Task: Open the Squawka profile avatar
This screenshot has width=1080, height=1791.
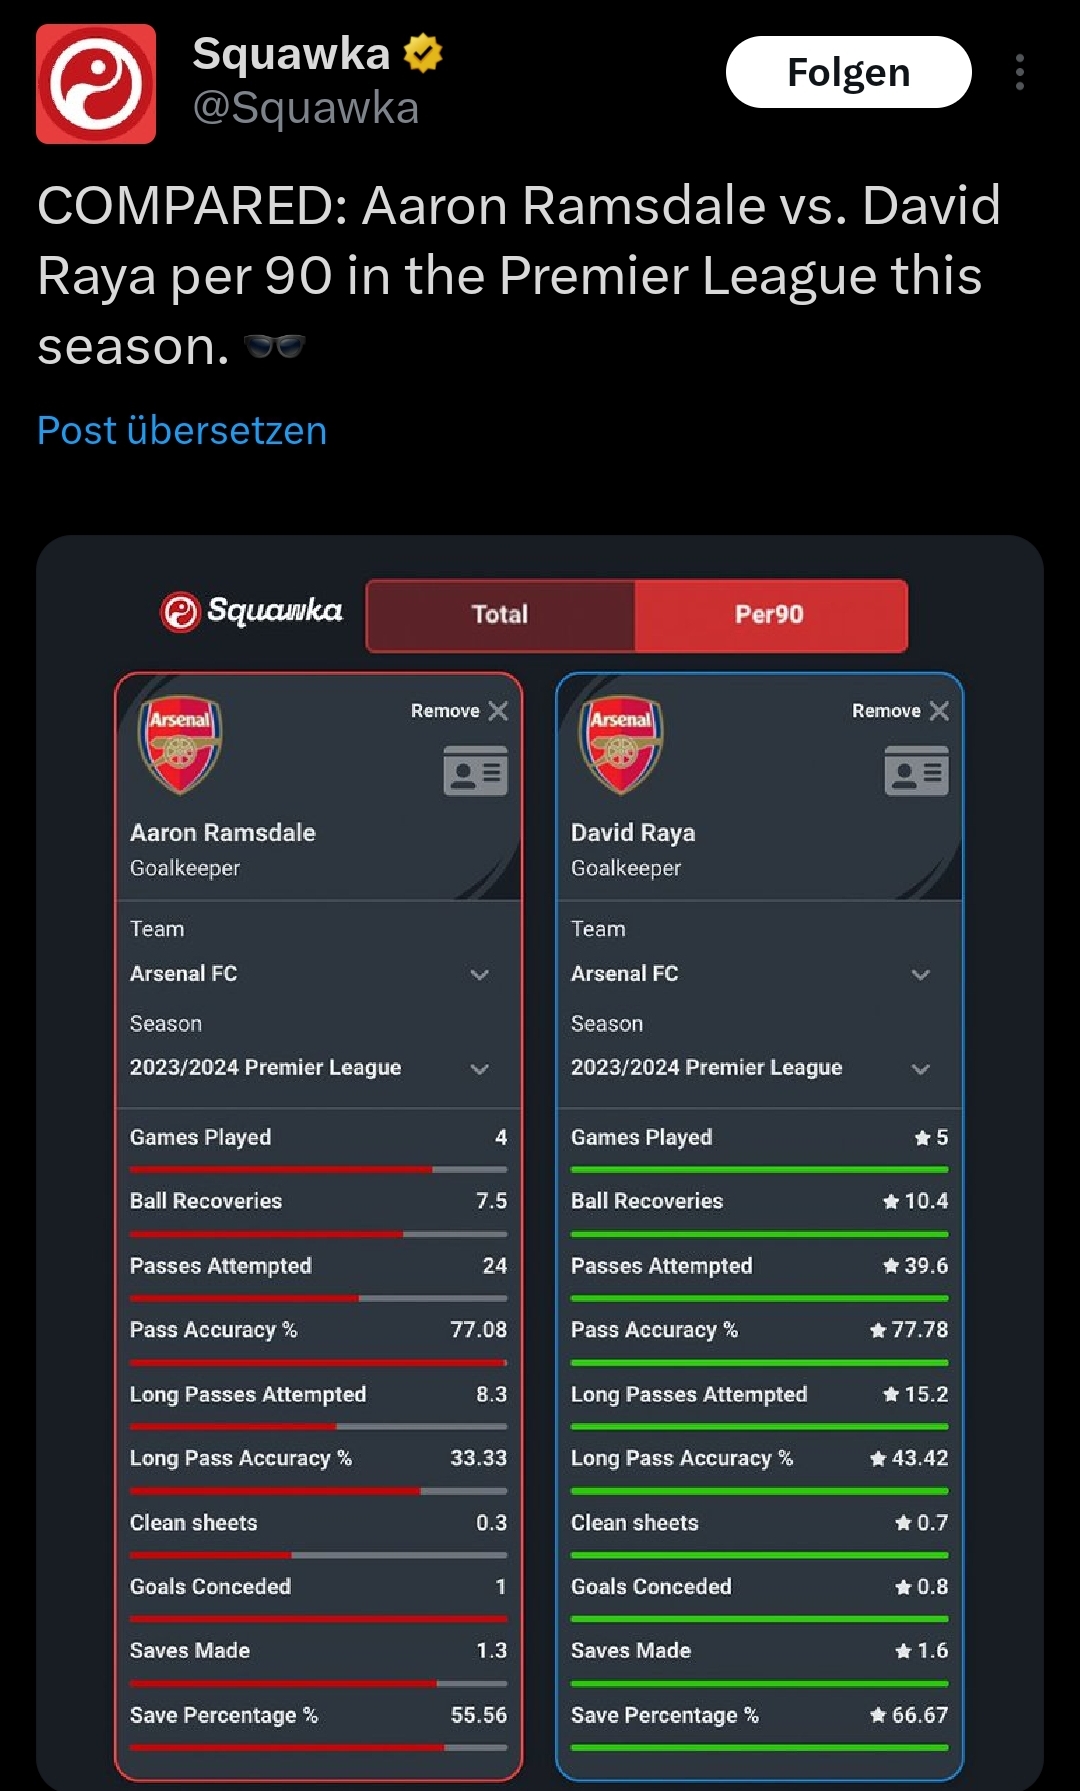Action: [96, 84]
